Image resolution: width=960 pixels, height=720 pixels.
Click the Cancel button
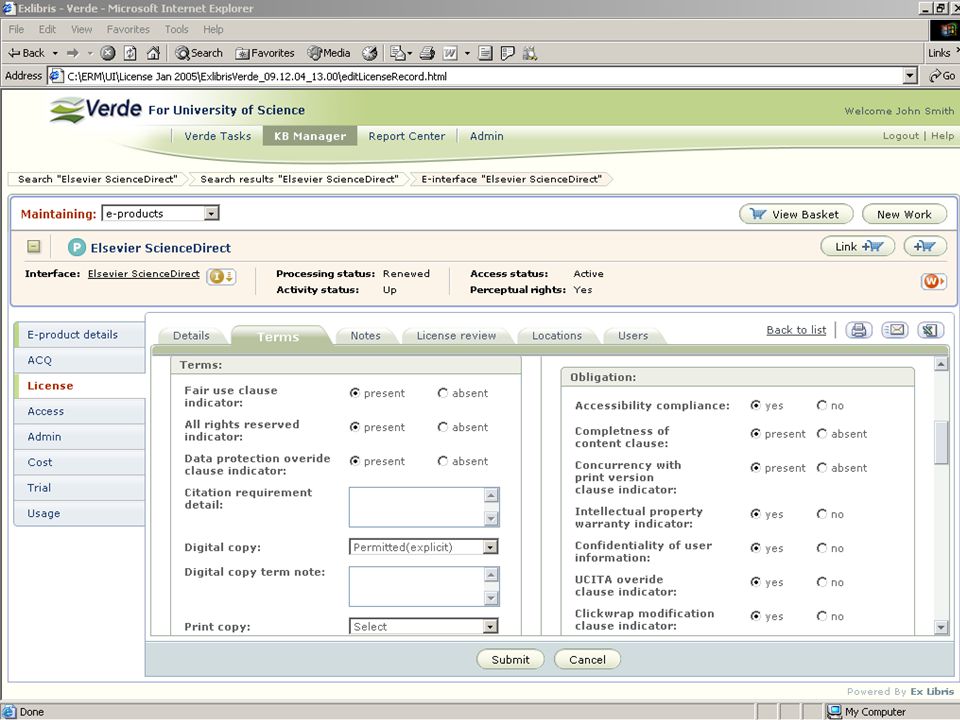coord(587,659)
